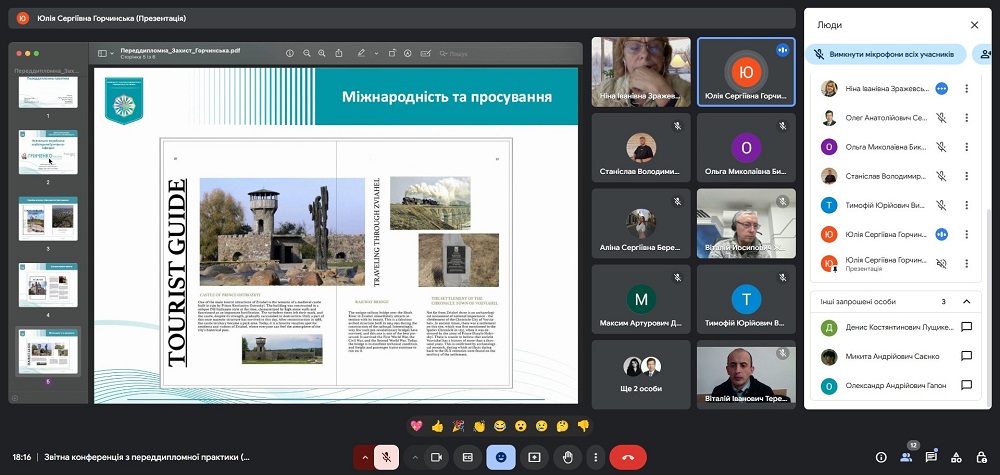Open meeting details info icon

881,457
